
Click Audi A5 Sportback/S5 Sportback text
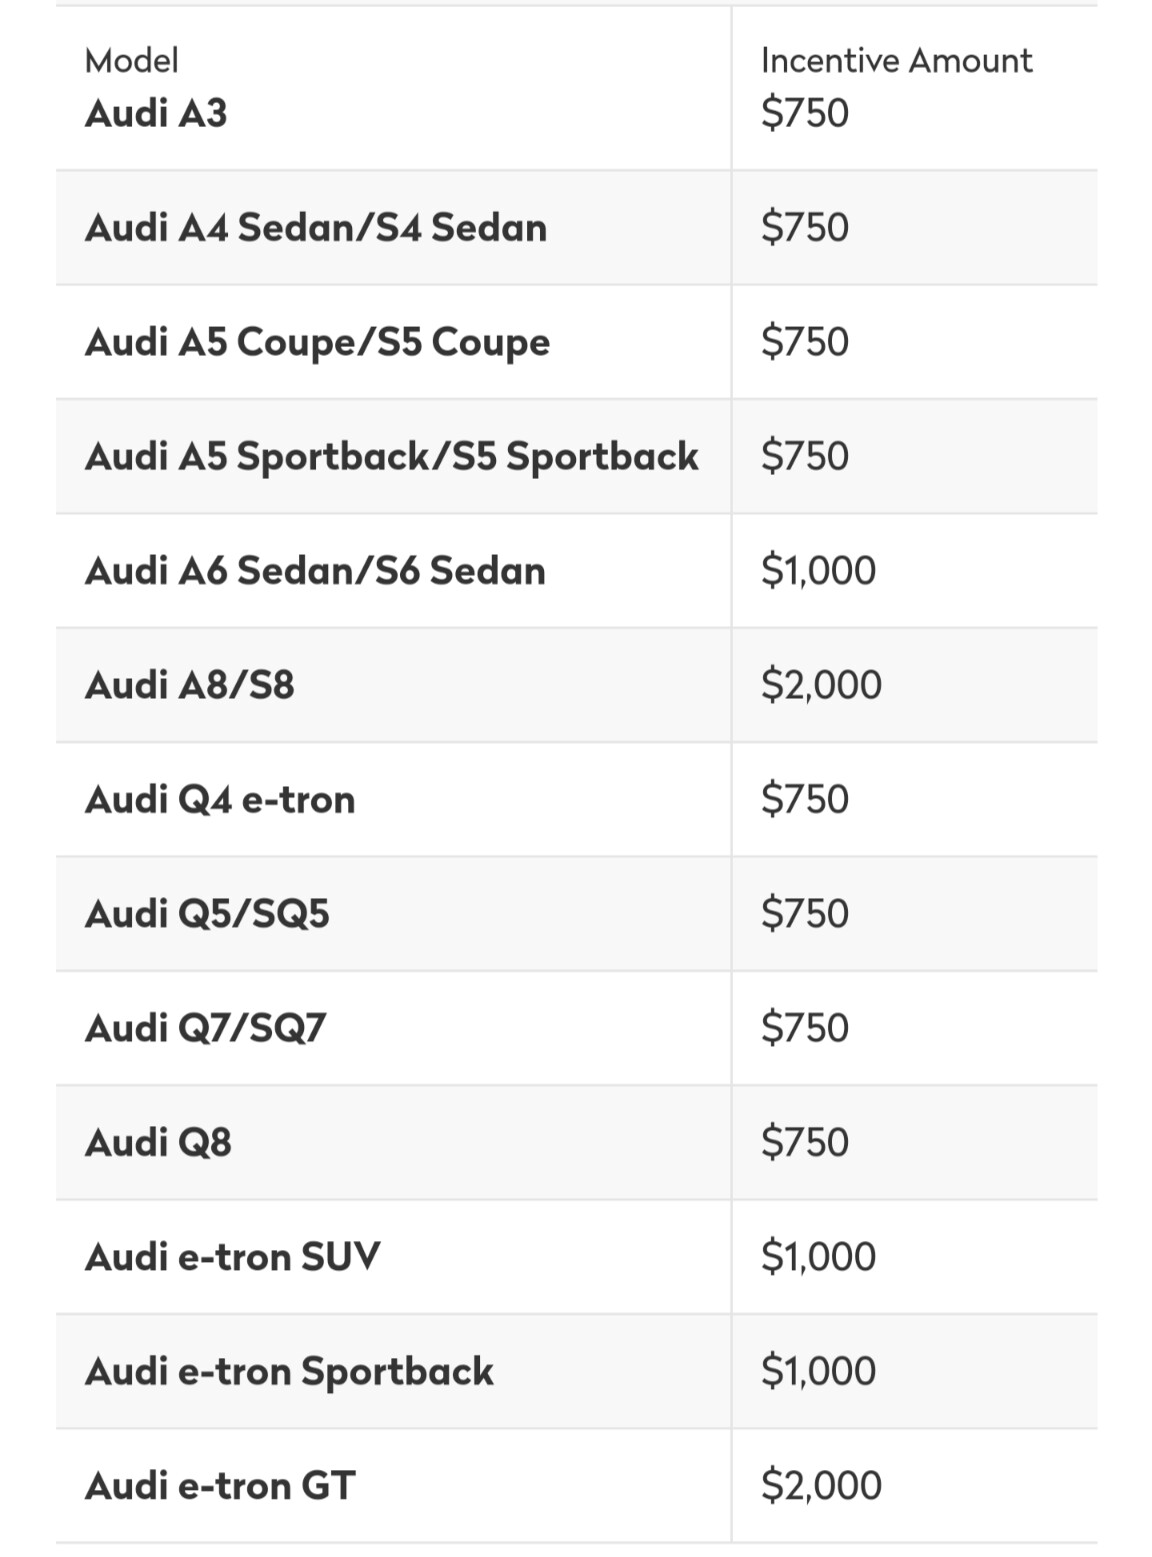pos(392,457)
